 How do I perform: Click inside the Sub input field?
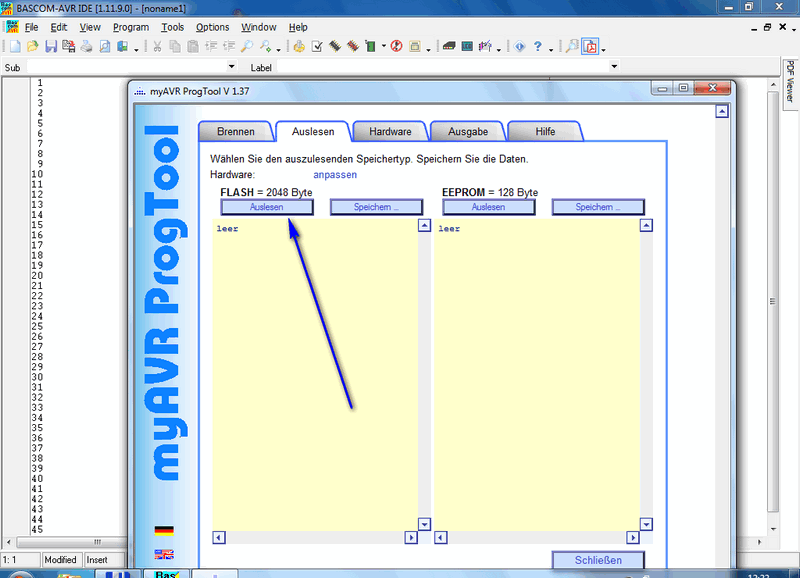click(127, 67)
